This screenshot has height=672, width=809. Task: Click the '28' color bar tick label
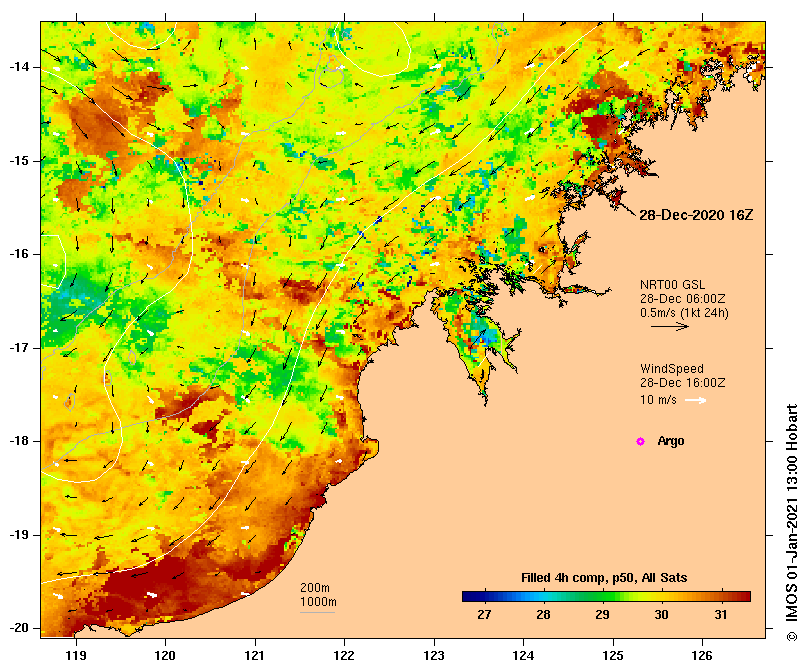[543, 615]
